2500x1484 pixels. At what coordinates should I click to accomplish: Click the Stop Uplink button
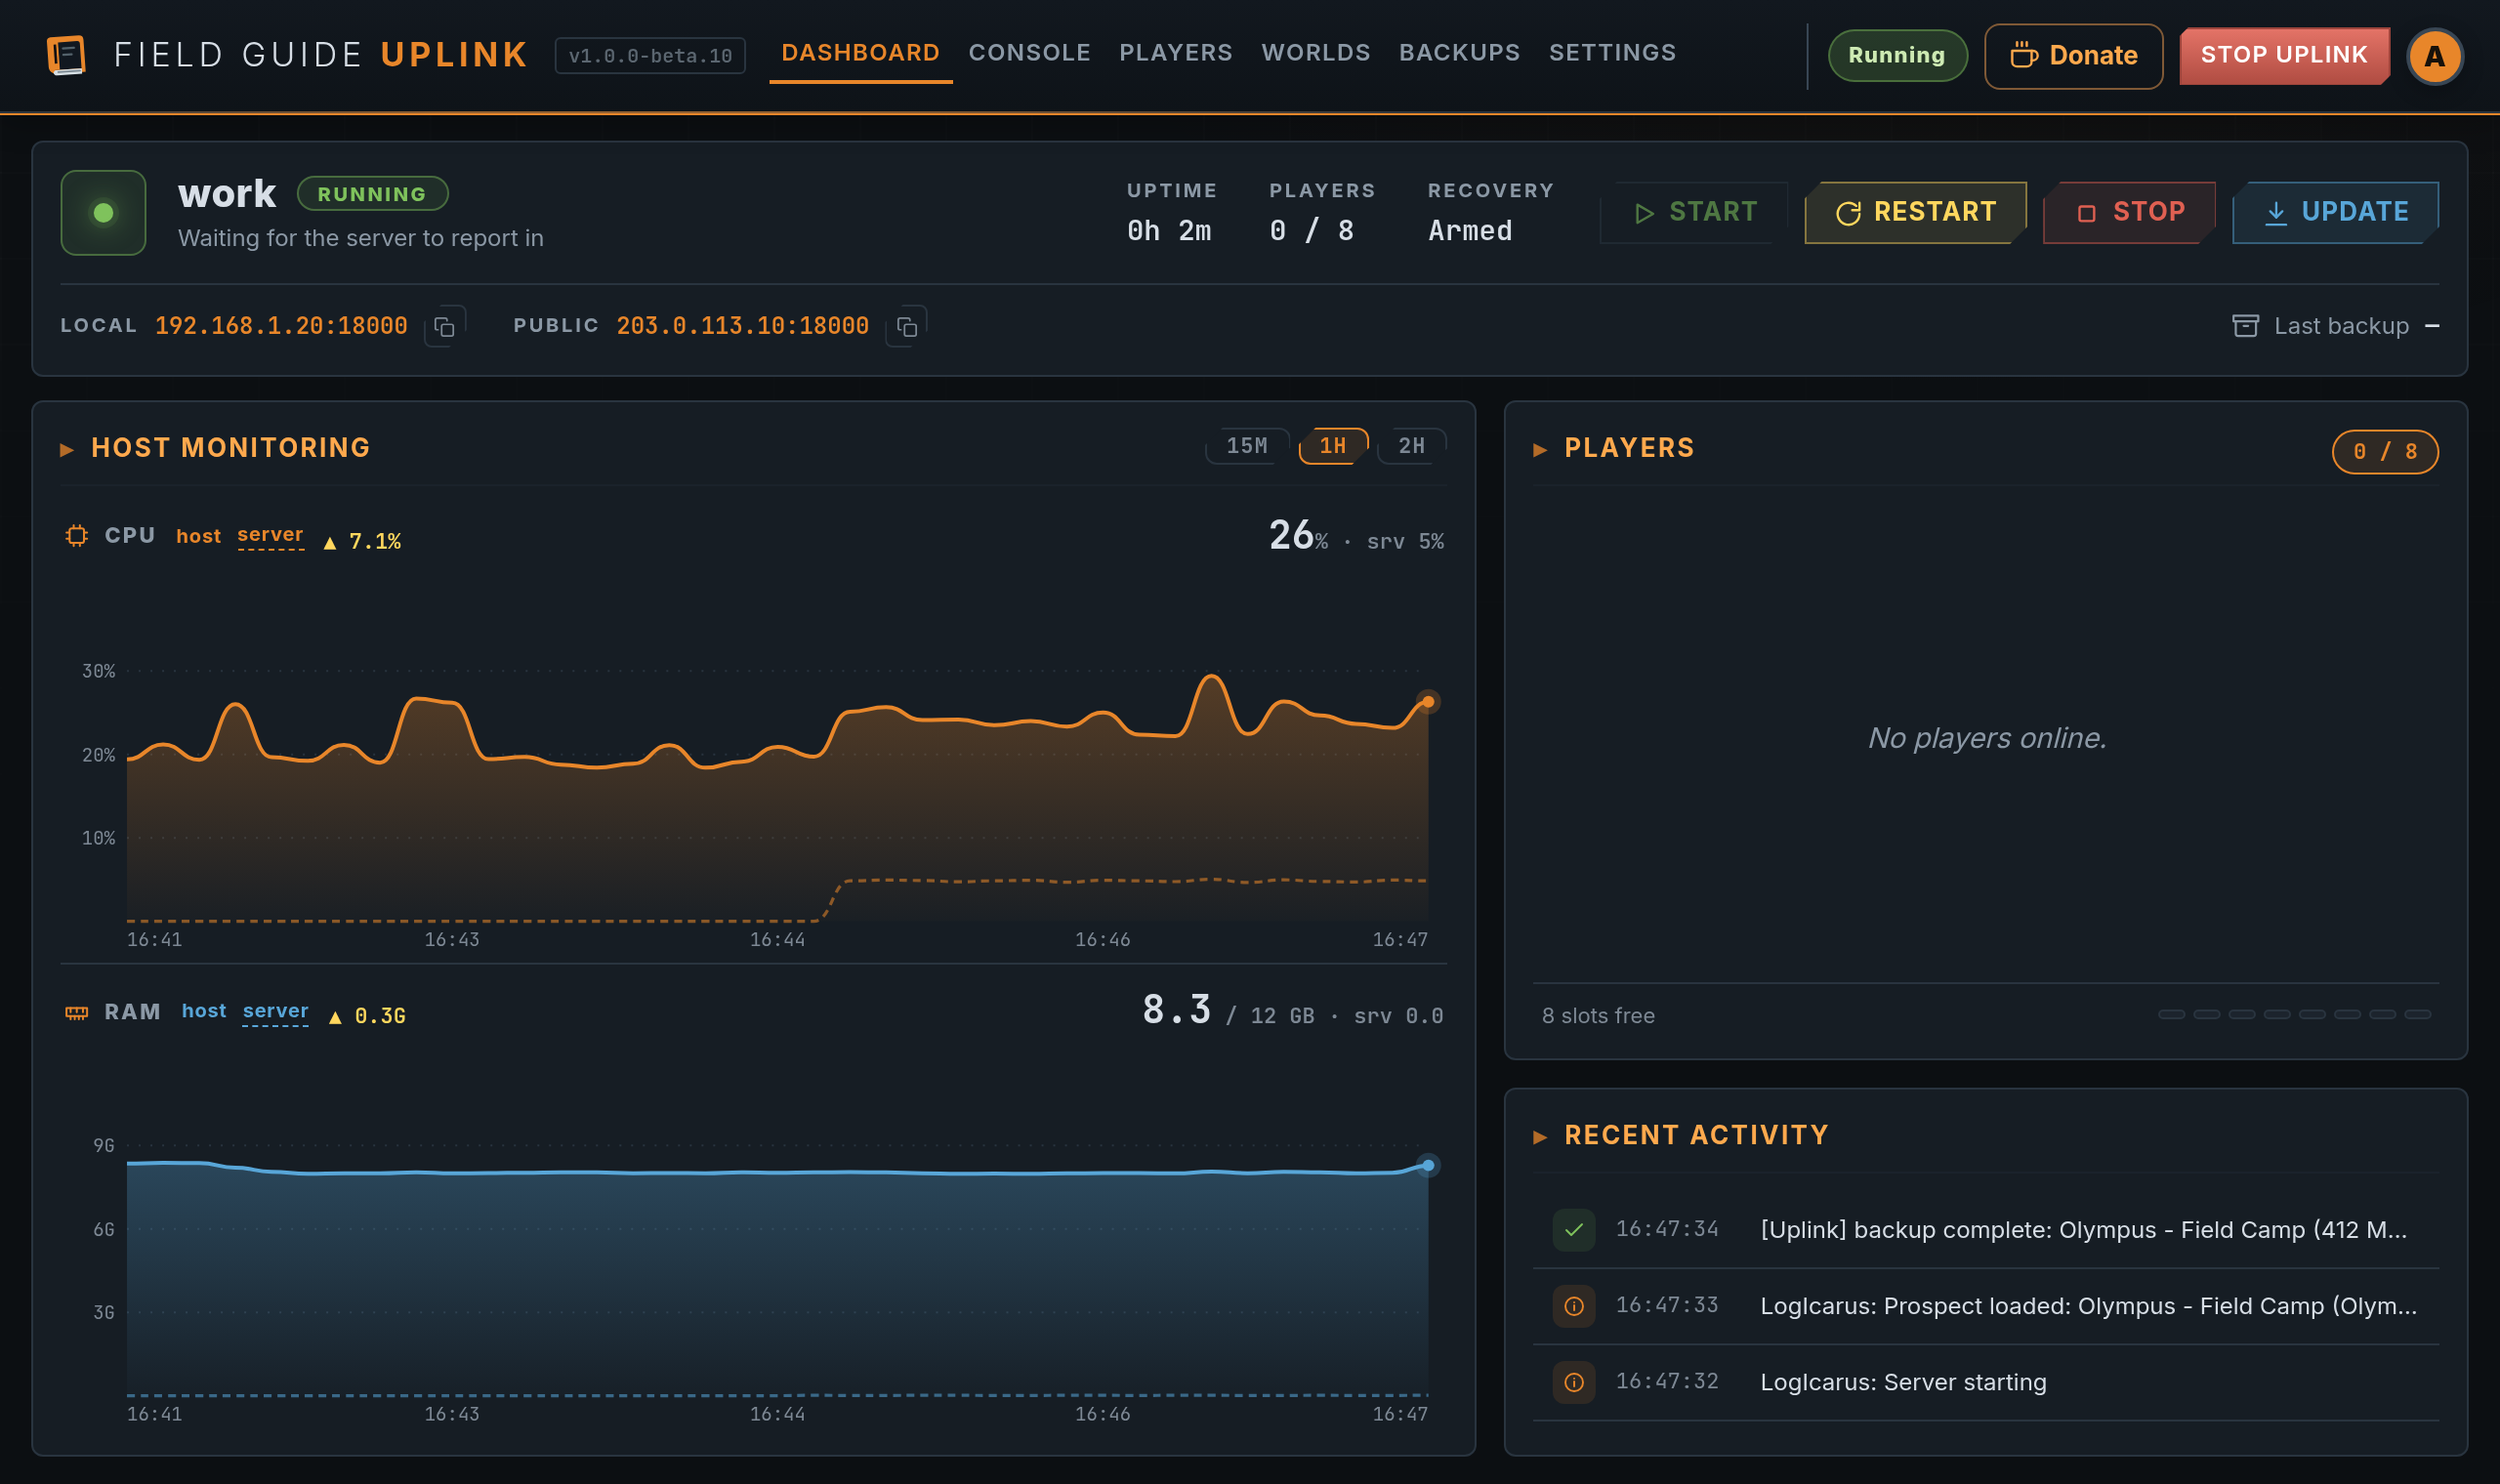click(x=2284, y=55)
